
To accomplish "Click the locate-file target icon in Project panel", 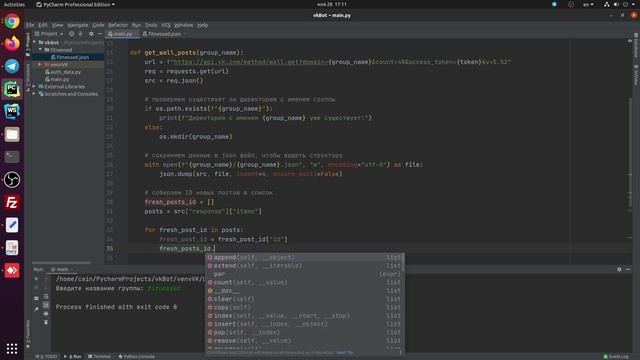I will tap(71, 34).
